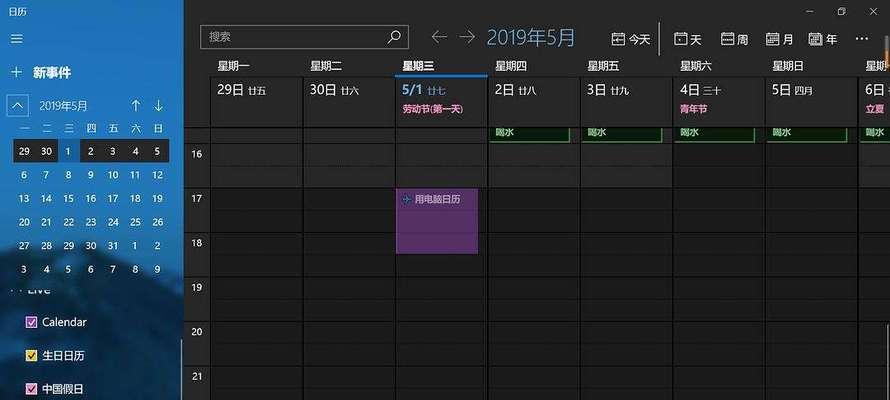Screen dimensions: 890x400
Task: Click the 青年节 holiday label
Action: point(693,109)
